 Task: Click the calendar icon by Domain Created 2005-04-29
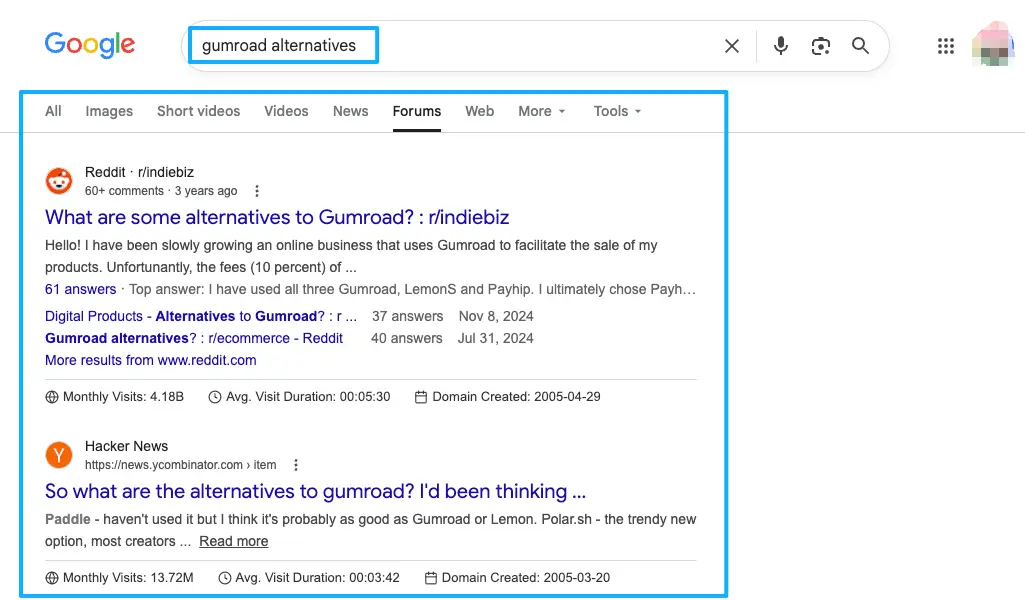421,397
